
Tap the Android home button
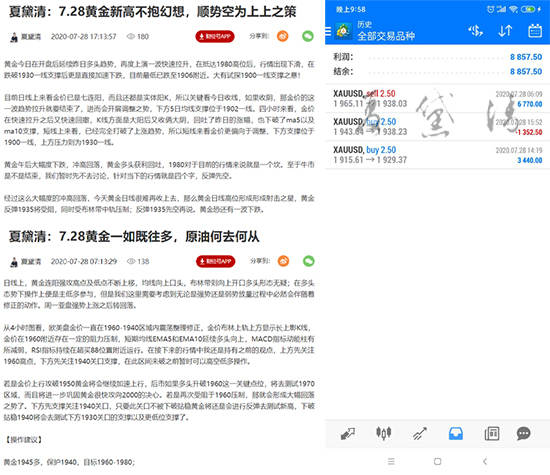pyautogui.click(x=437, y=461)
